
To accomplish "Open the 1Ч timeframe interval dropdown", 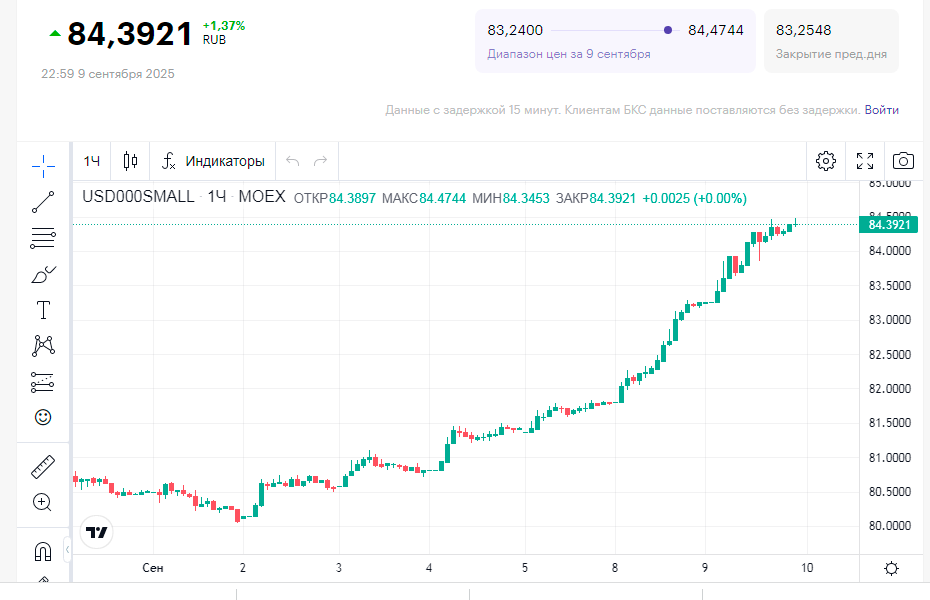I will pos(92,161).
